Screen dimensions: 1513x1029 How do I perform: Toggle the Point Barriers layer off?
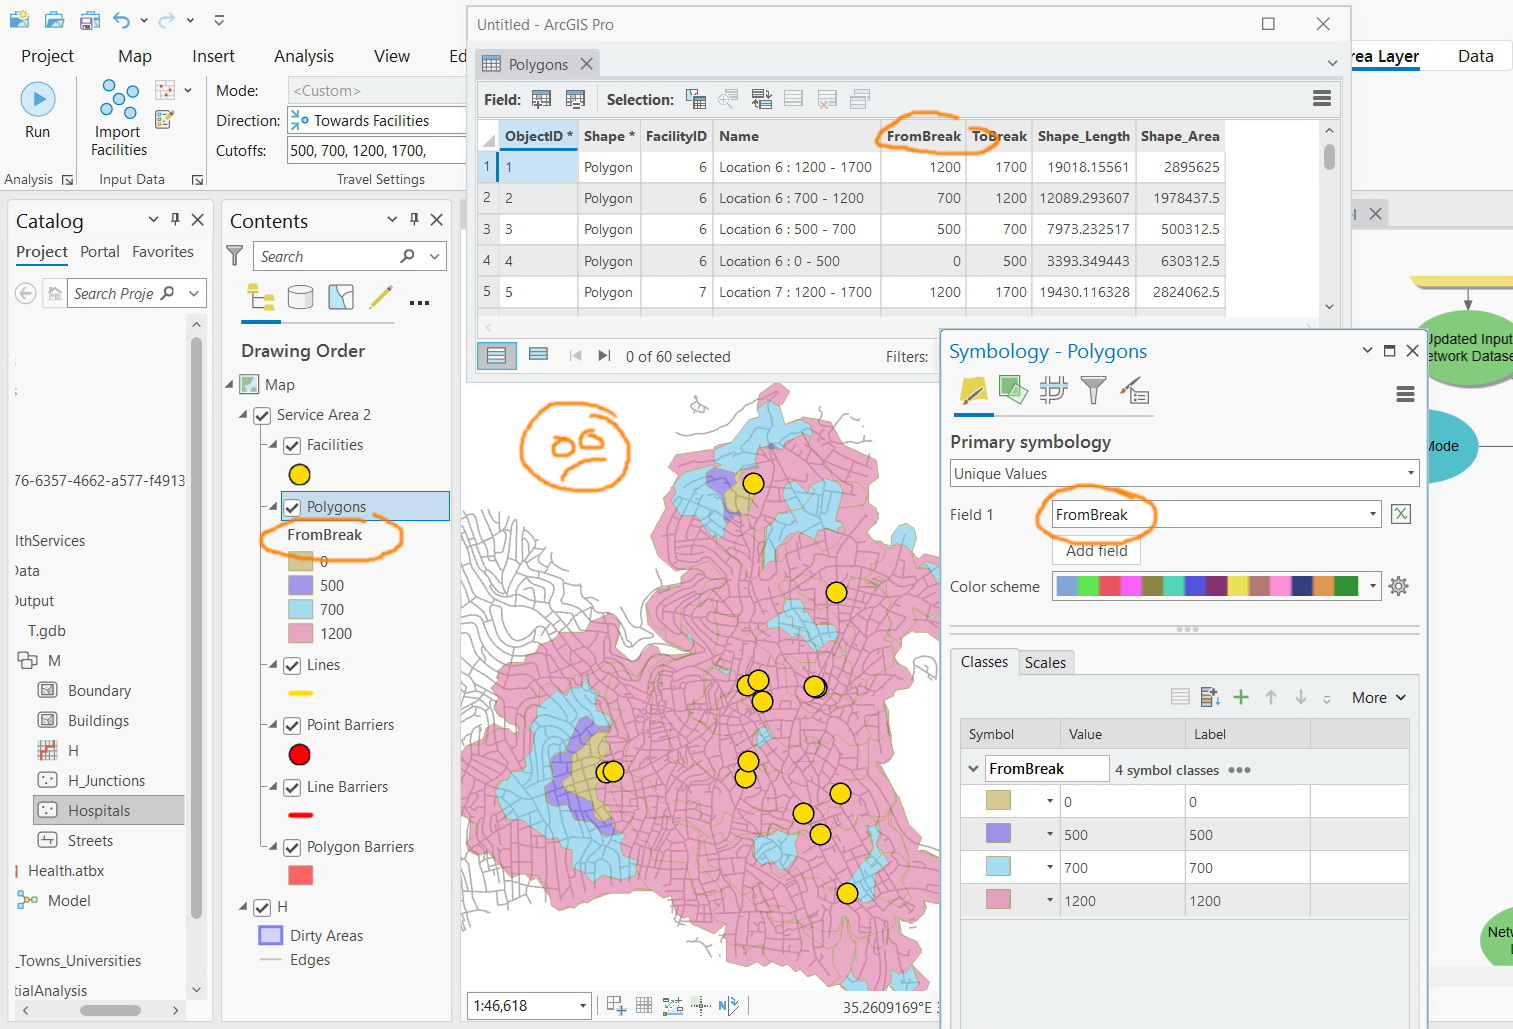click(x=291, y=725)
